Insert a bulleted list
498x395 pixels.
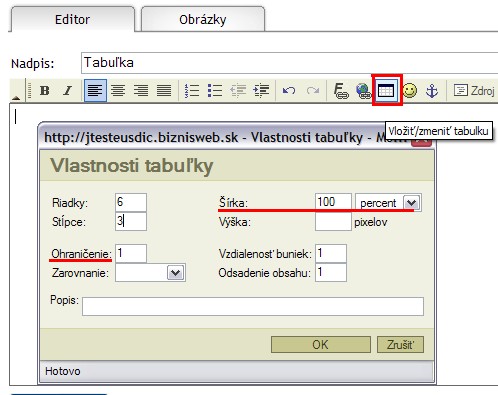215,91
